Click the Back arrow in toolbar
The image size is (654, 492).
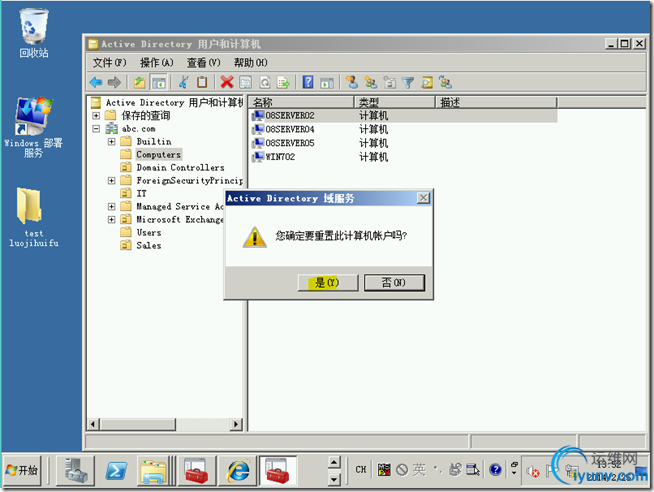coord(96,83)
